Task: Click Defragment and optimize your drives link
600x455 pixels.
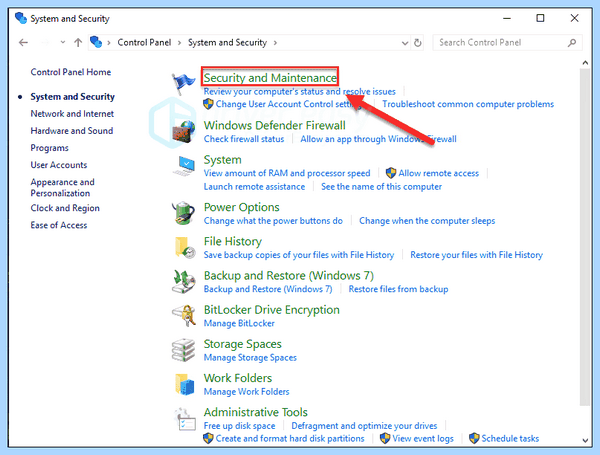Action: click(x=364, y=426)
